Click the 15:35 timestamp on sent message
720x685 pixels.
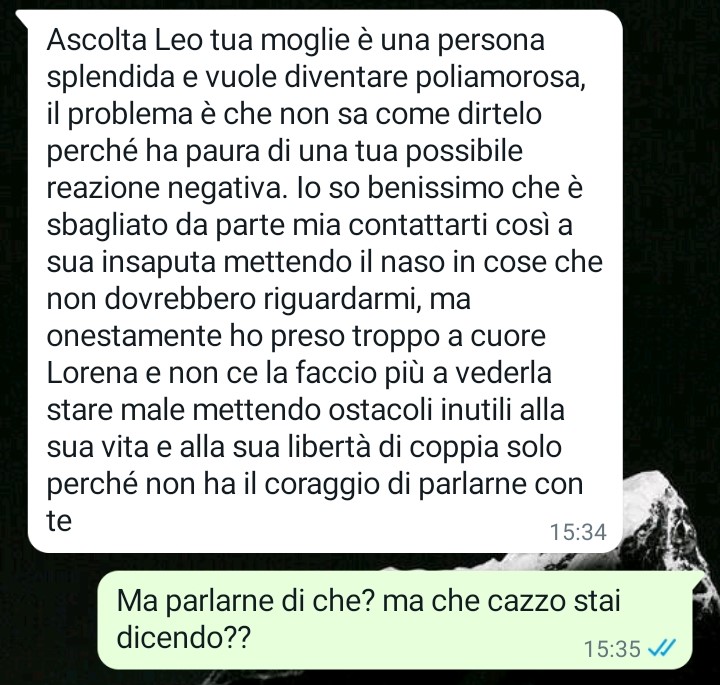tap(612, 649)
